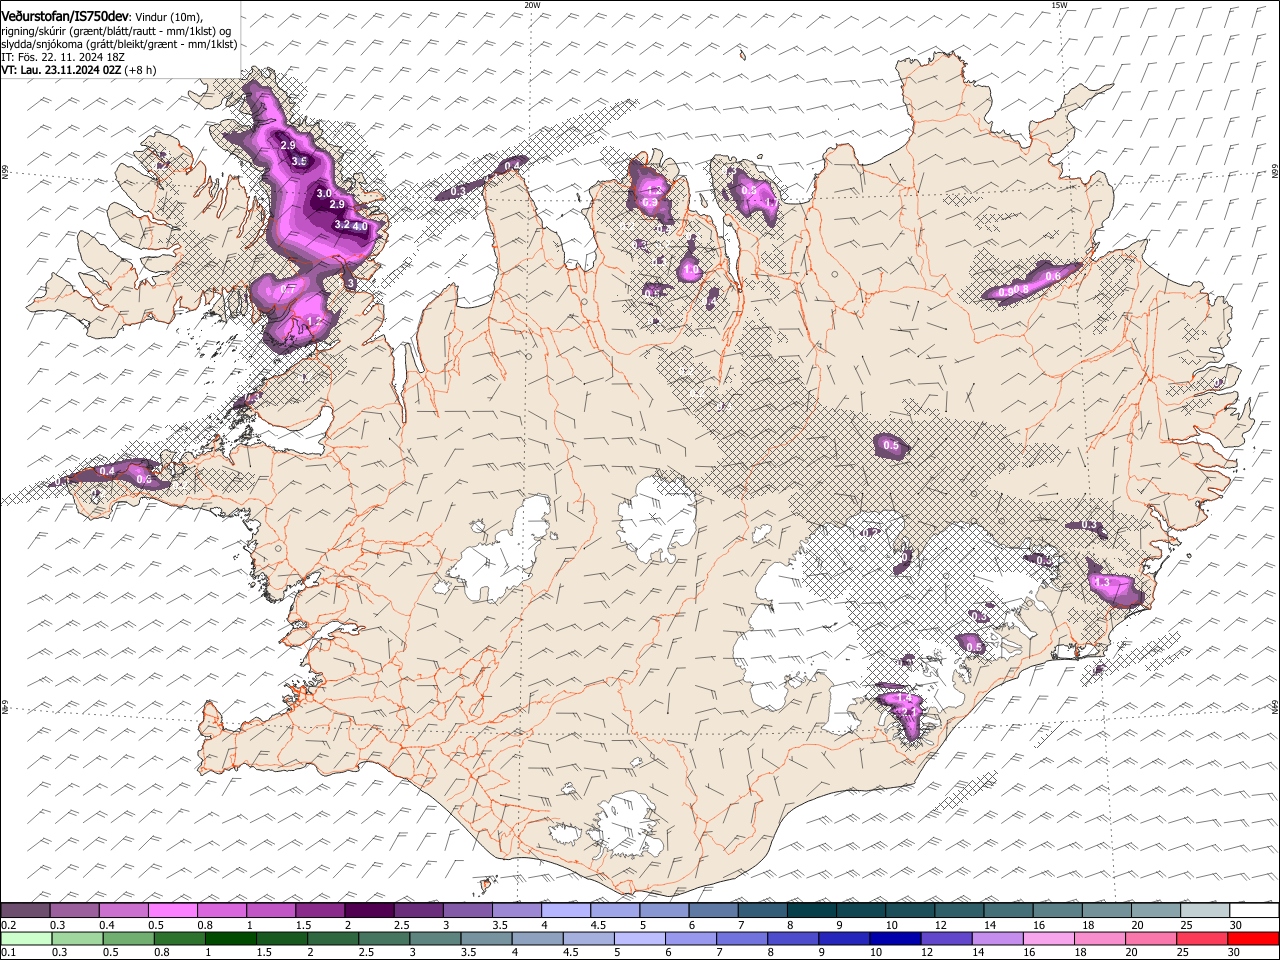Pick the 3.5 swatch in the lower legend

coord(486,938)
